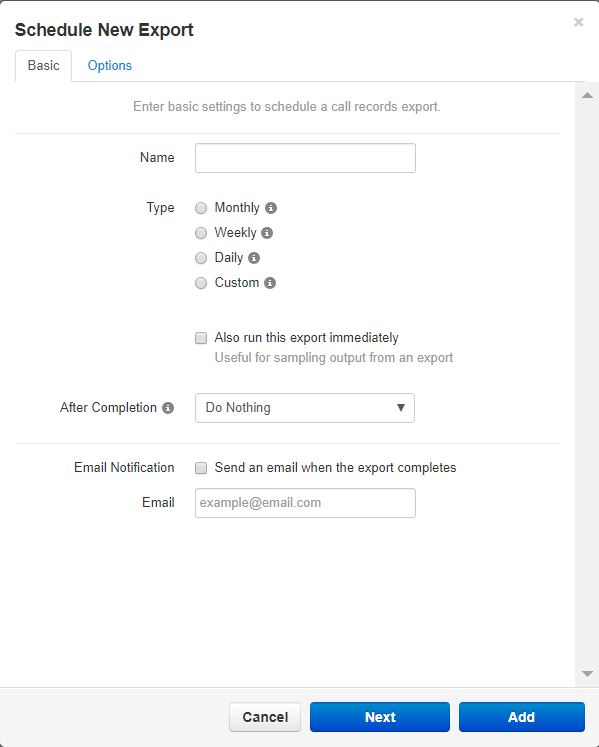This screenshot has height=747, width=599.
Task: Click the Add button
Action: click(x=522, y=717)
